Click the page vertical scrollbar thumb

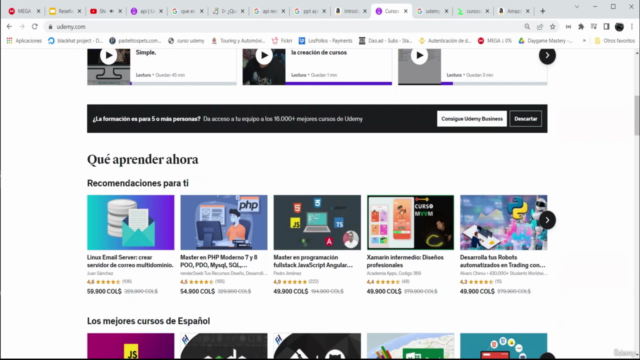tap(636, 115)
